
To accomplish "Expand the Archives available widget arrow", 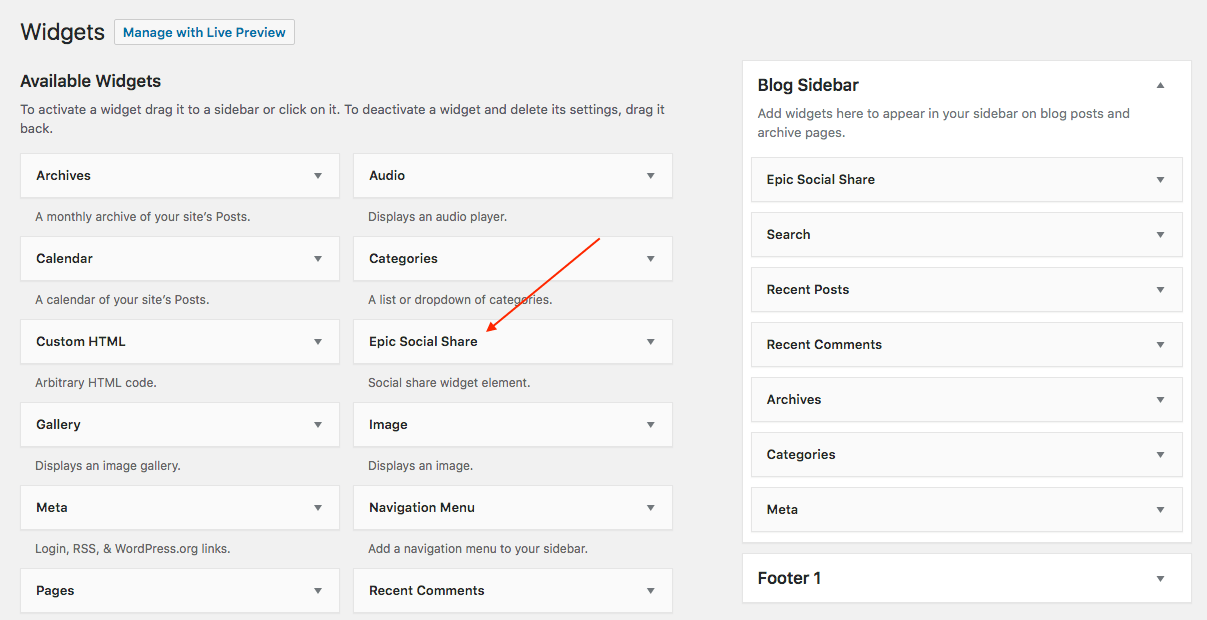I will point(318,176).
